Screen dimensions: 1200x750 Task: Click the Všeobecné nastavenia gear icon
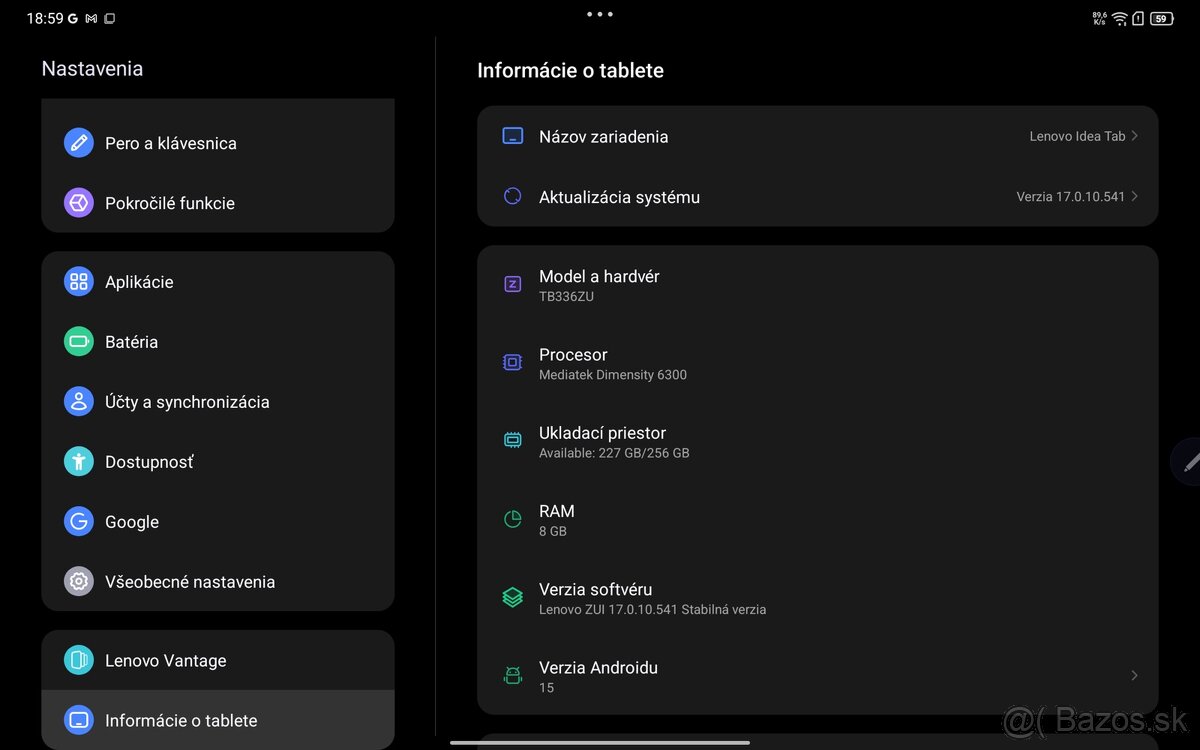(x=78, y=581)
